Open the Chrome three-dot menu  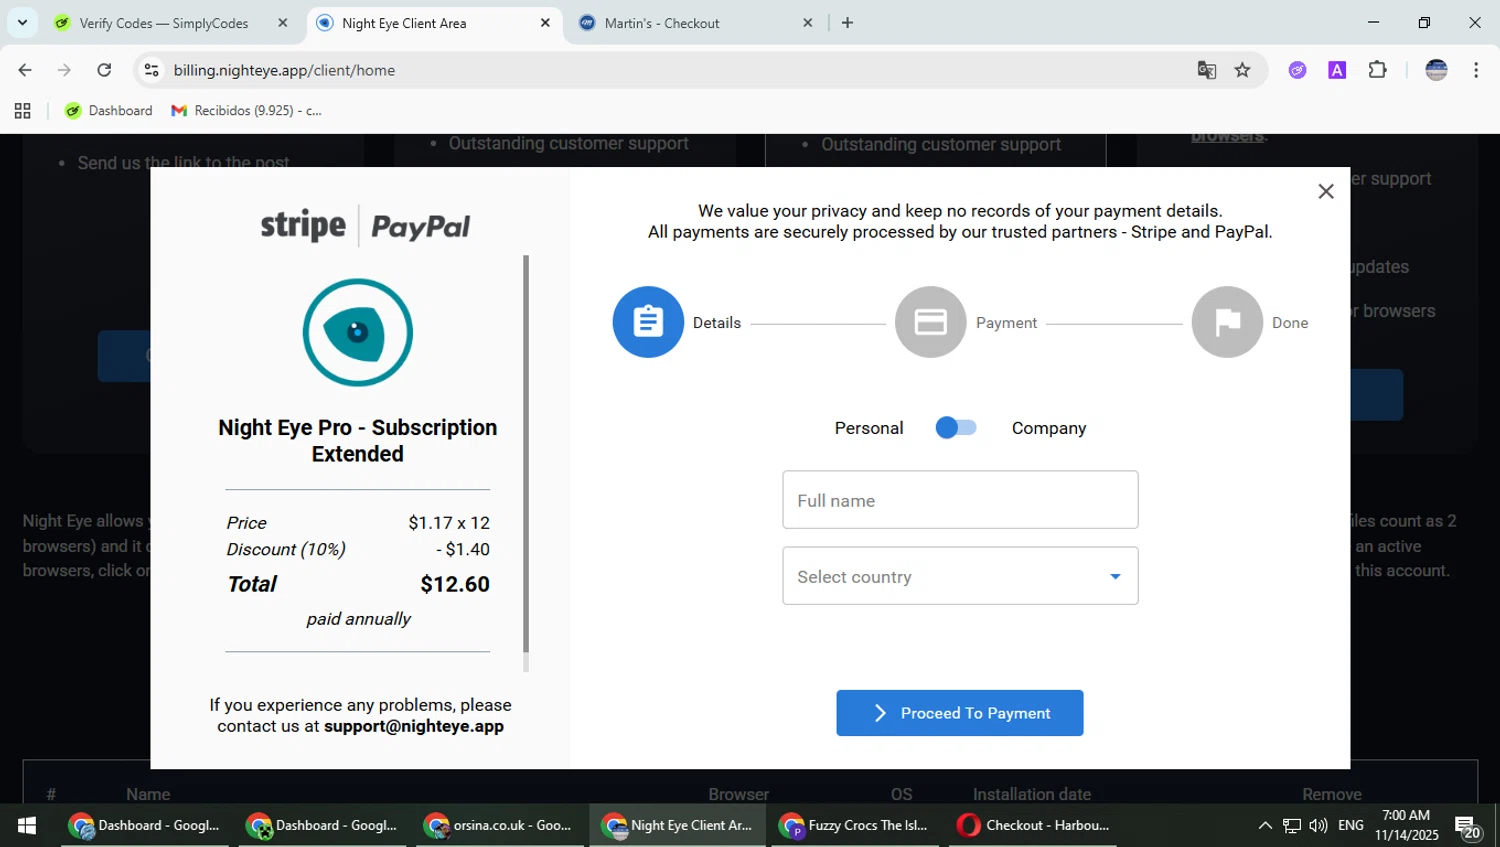pos(1476,70)
